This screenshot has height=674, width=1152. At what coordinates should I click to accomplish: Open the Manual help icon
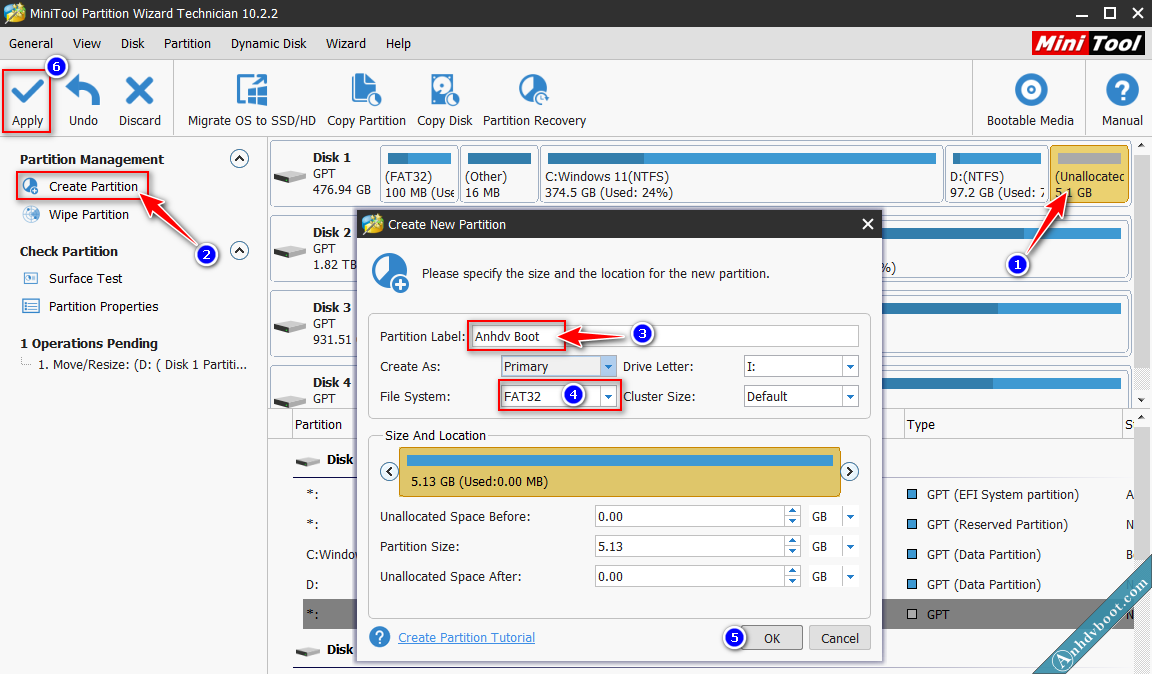coord(1122,101)
